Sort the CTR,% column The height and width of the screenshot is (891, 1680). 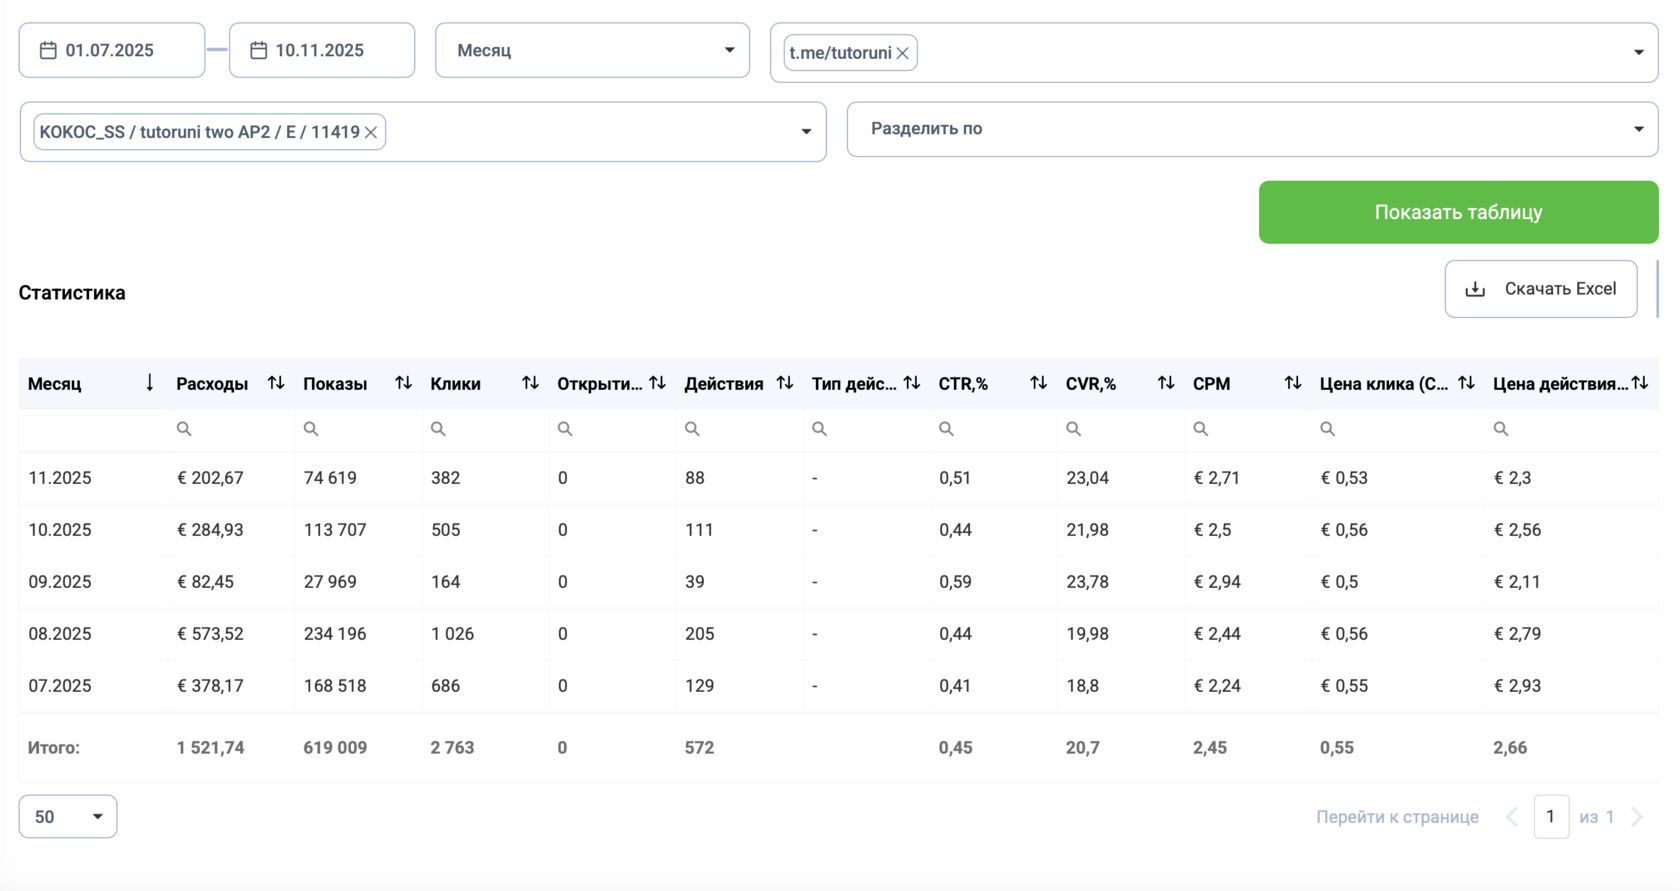pyautogui.click(x=1038, y=383)
